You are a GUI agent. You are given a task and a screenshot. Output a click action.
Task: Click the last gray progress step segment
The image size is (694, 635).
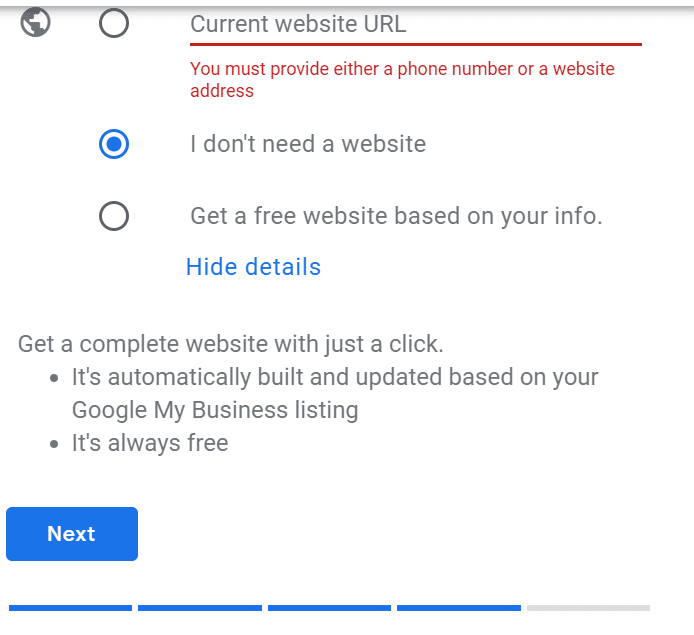point(588,608)
